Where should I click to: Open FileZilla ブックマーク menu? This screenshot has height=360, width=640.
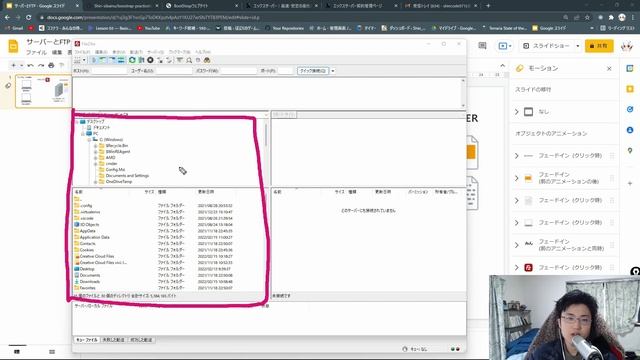click(180, 52)
